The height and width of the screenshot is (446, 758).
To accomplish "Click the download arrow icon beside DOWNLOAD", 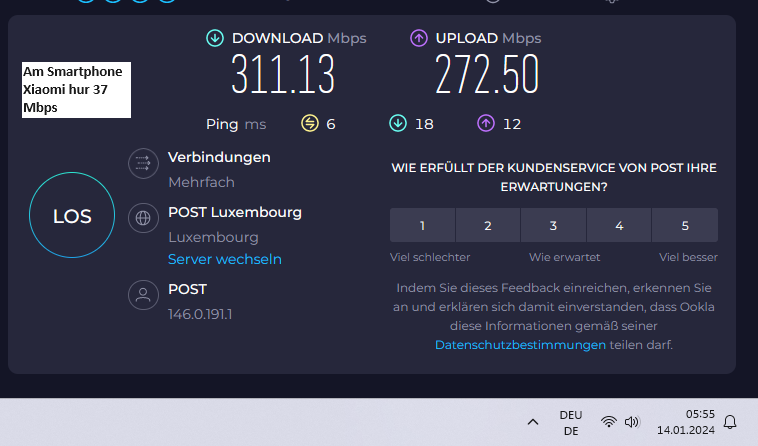I will pyautogui.click(x=215, y=38).
